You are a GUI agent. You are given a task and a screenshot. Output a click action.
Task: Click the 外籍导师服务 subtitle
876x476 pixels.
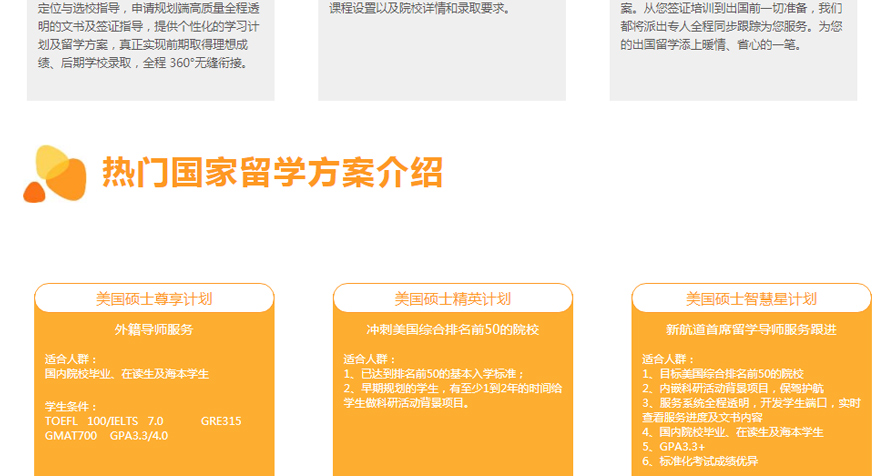153,329
